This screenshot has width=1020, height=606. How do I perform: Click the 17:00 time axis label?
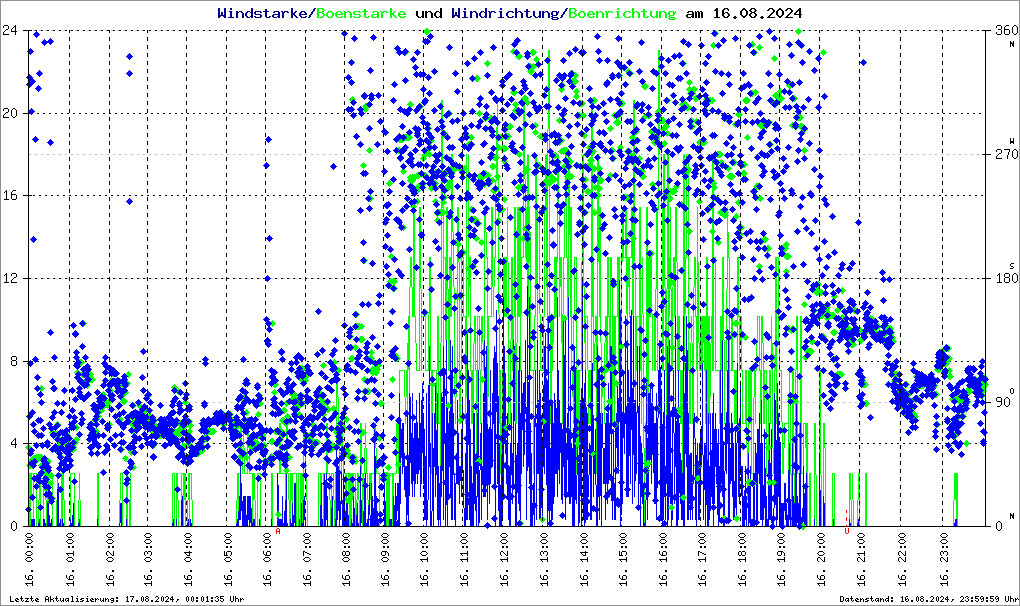pyautogui.click(x=703, y=559)
